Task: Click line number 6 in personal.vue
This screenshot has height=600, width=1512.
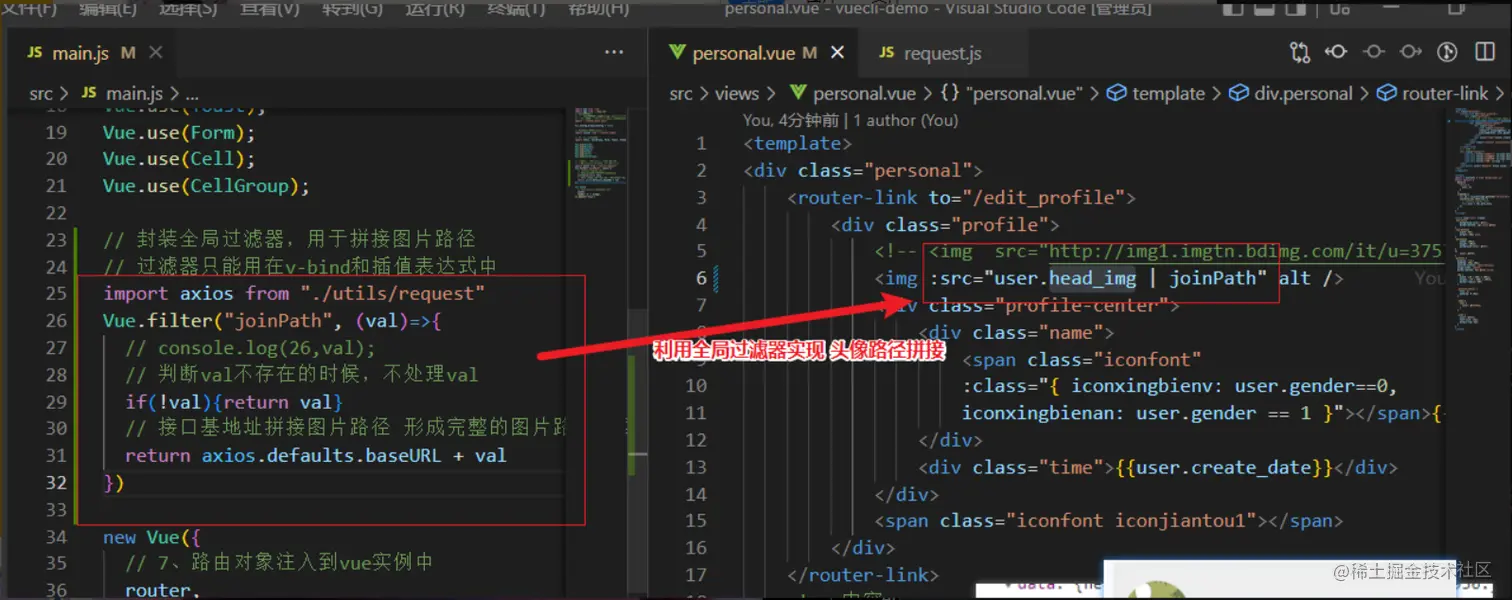Action: pos(702,278)
